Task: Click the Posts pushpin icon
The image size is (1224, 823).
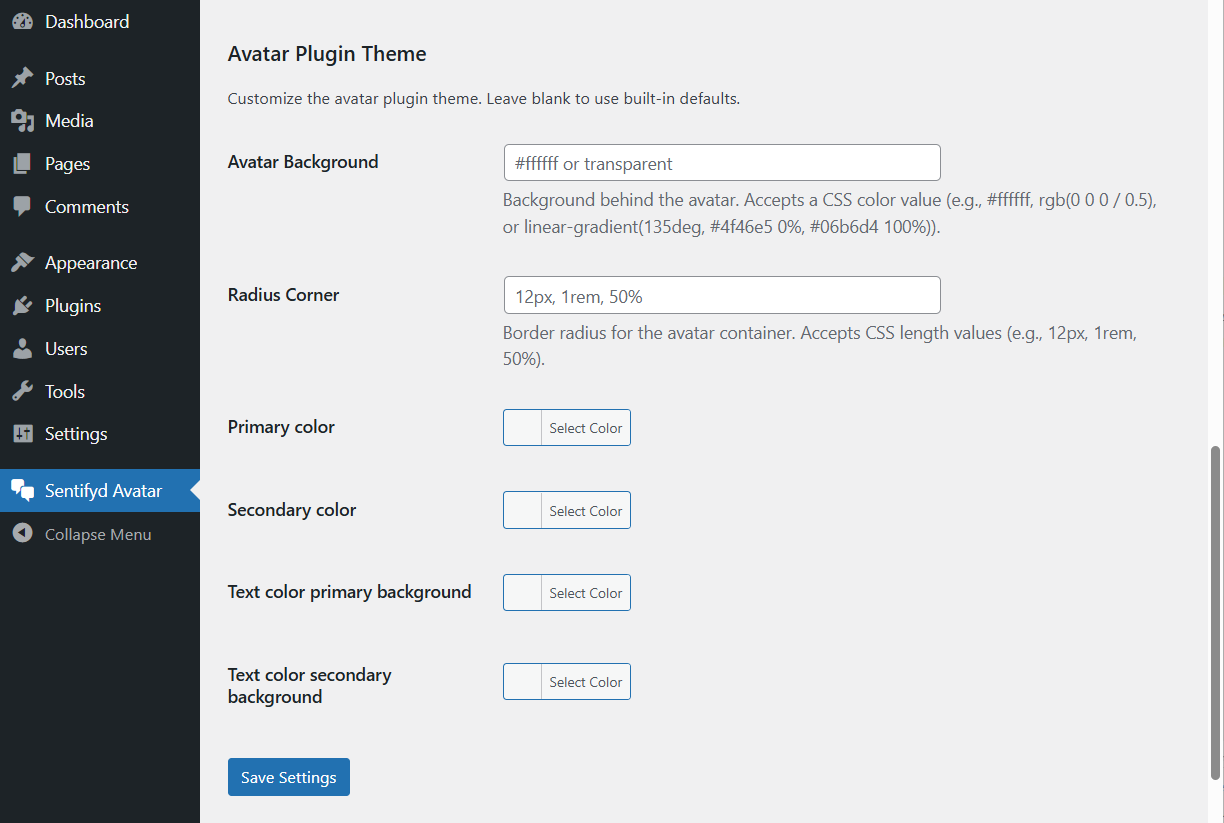Action: (x=22, y=77)
